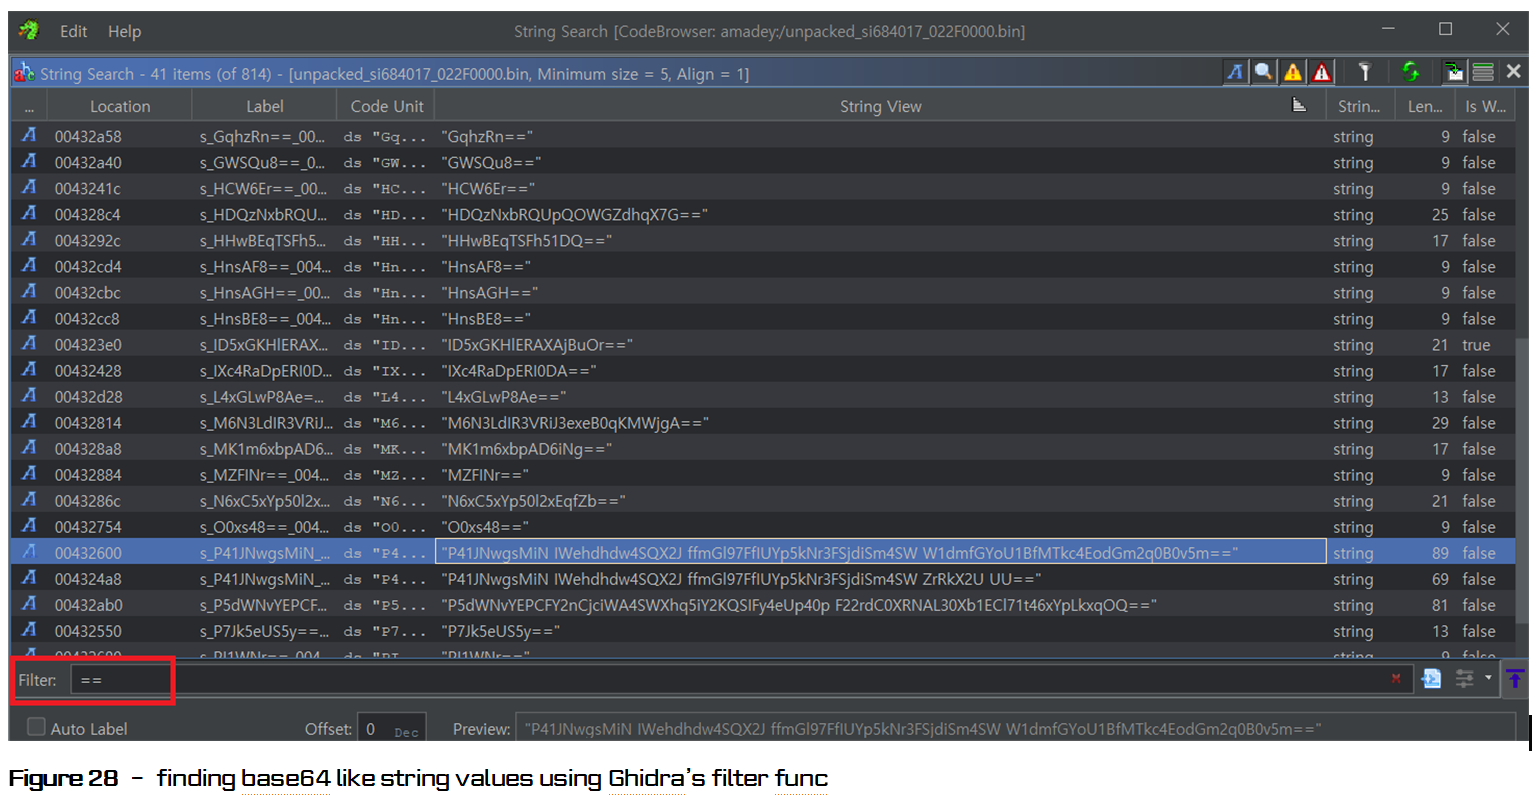1538x795 pixels.
Task: Click the Preview text field
Action: tap(1016, 729)
